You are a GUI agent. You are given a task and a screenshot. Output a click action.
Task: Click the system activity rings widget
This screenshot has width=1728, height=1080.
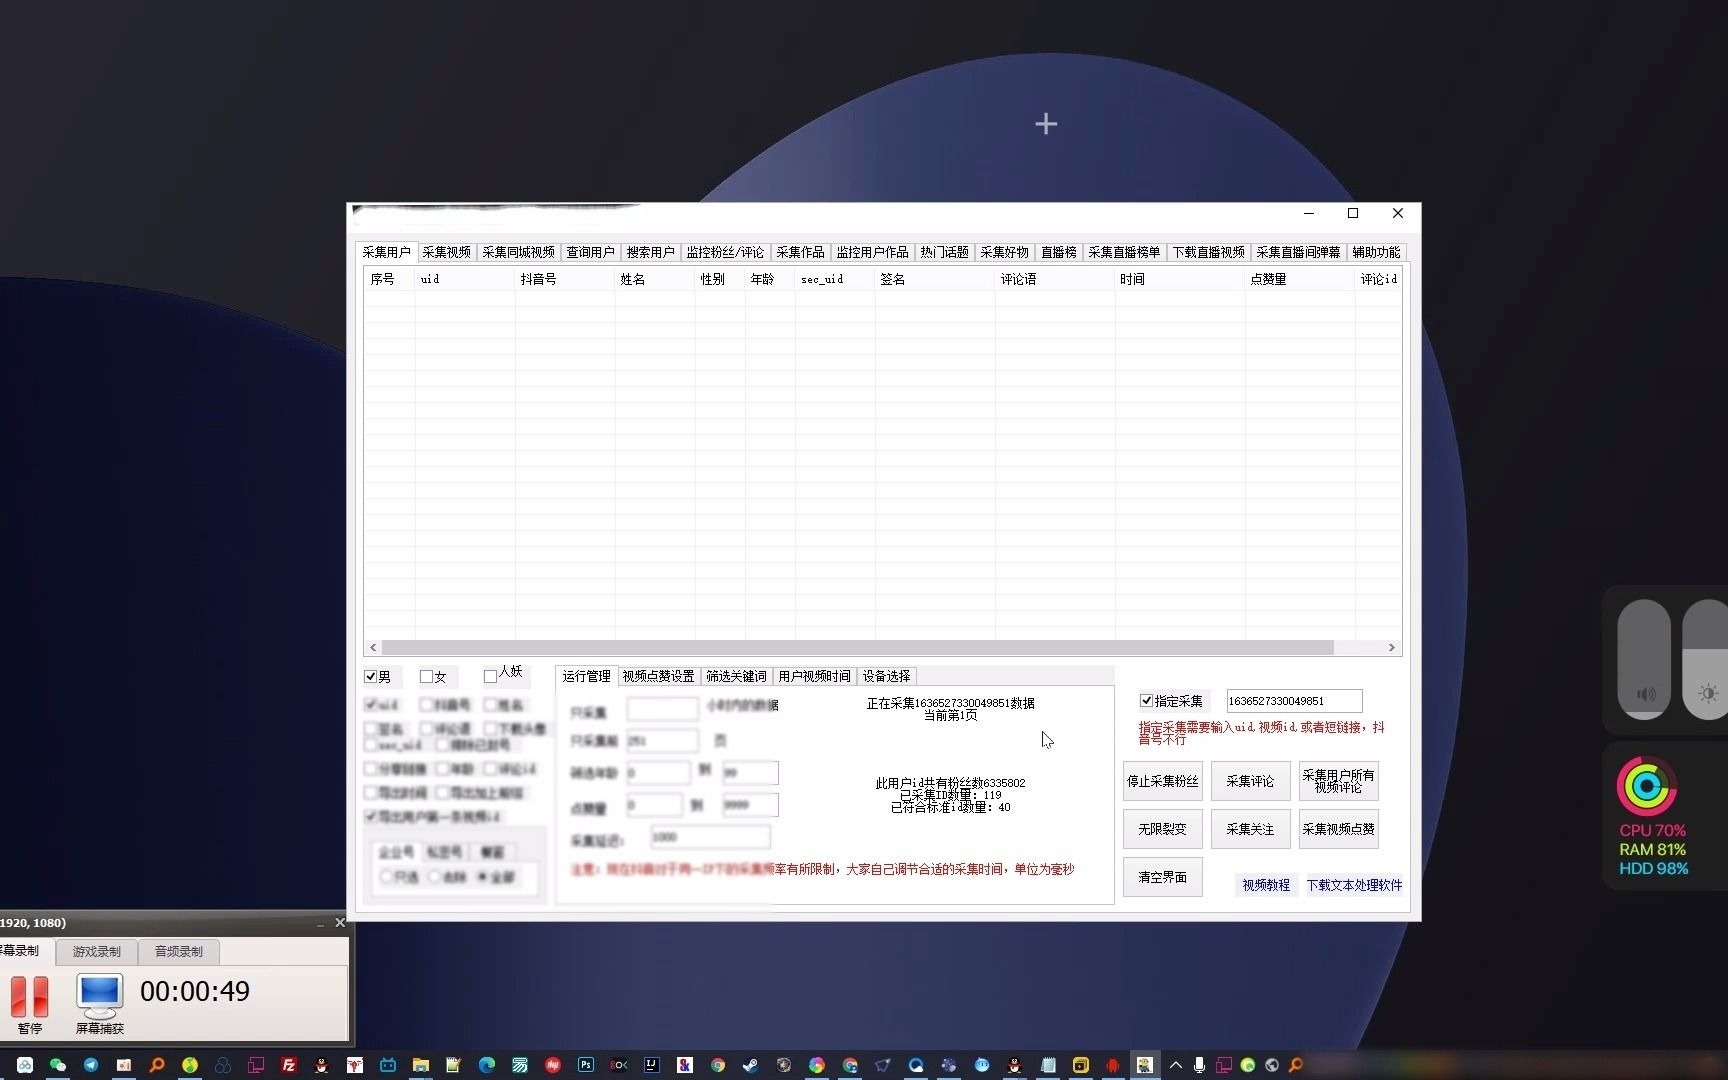1647,786
